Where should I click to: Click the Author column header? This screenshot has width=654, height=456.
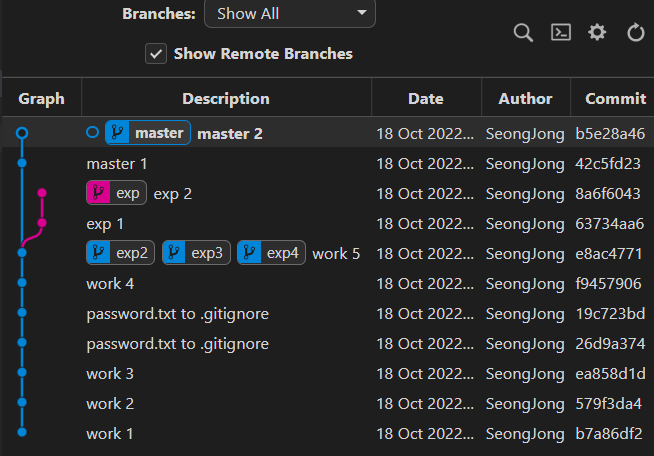coord(526,98)
